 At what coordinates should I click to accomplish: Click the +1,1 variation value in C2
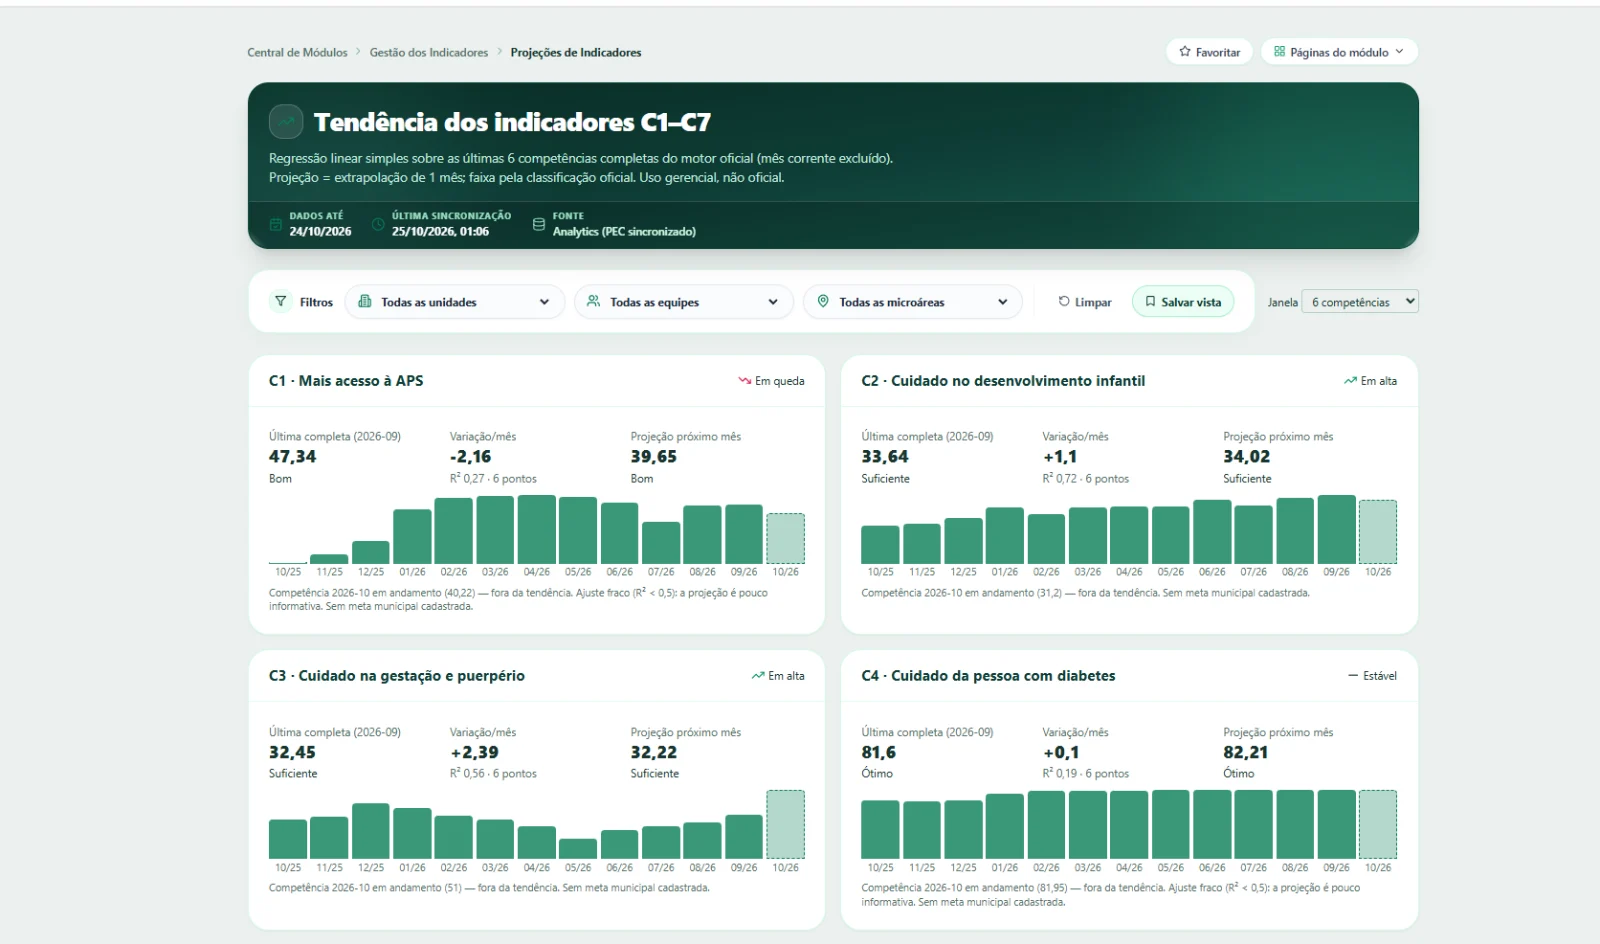coord(1060,457)
